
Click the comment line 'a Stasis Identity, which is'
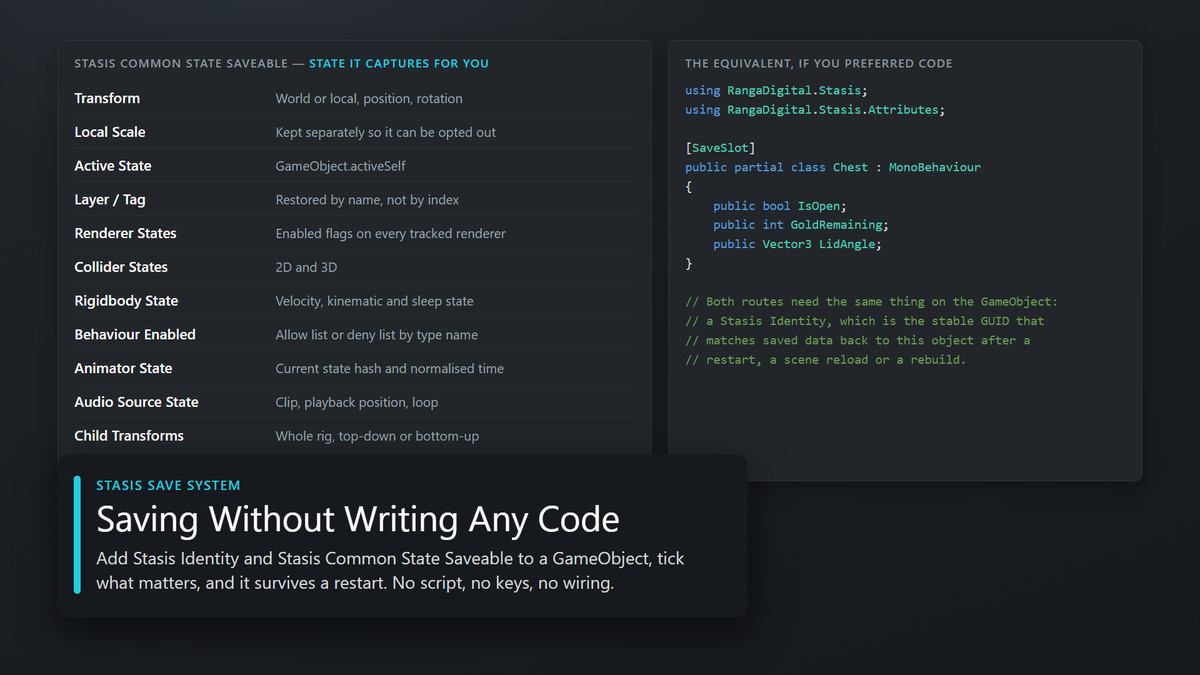tap(864, 321)
